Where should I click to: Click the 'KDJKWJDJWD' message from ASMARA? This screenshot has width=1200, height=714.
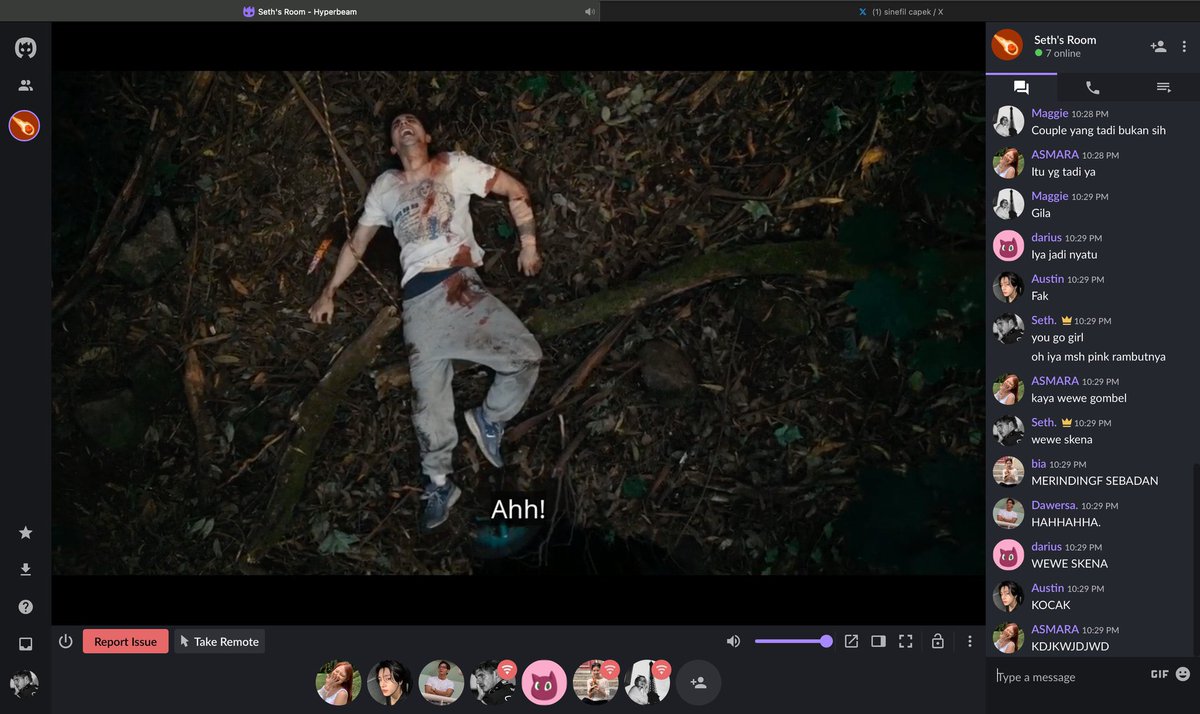pyautogui.click(x=1070, y=646)
